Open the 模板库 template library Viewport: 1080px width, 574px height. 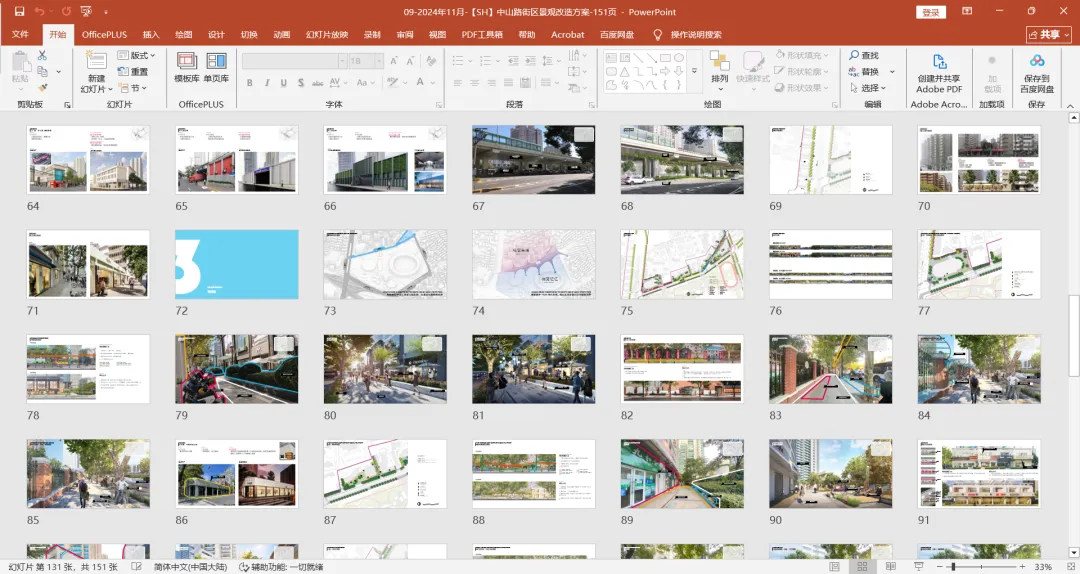187,67
